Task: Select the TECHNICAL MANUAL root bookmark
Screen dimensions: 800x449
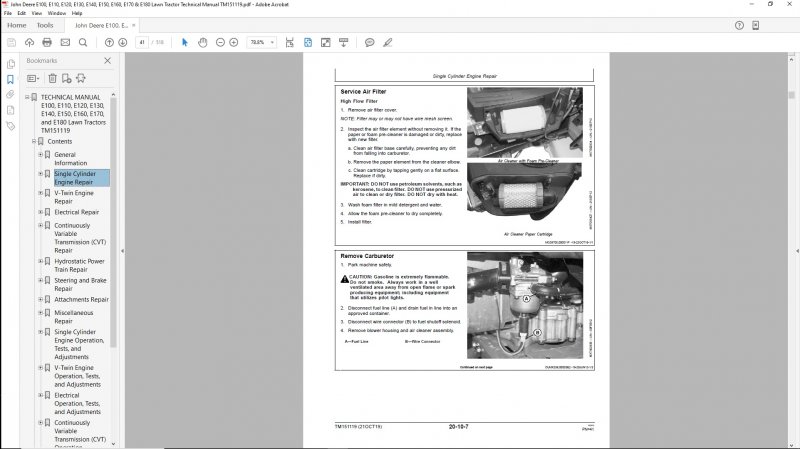Action: 73,114
